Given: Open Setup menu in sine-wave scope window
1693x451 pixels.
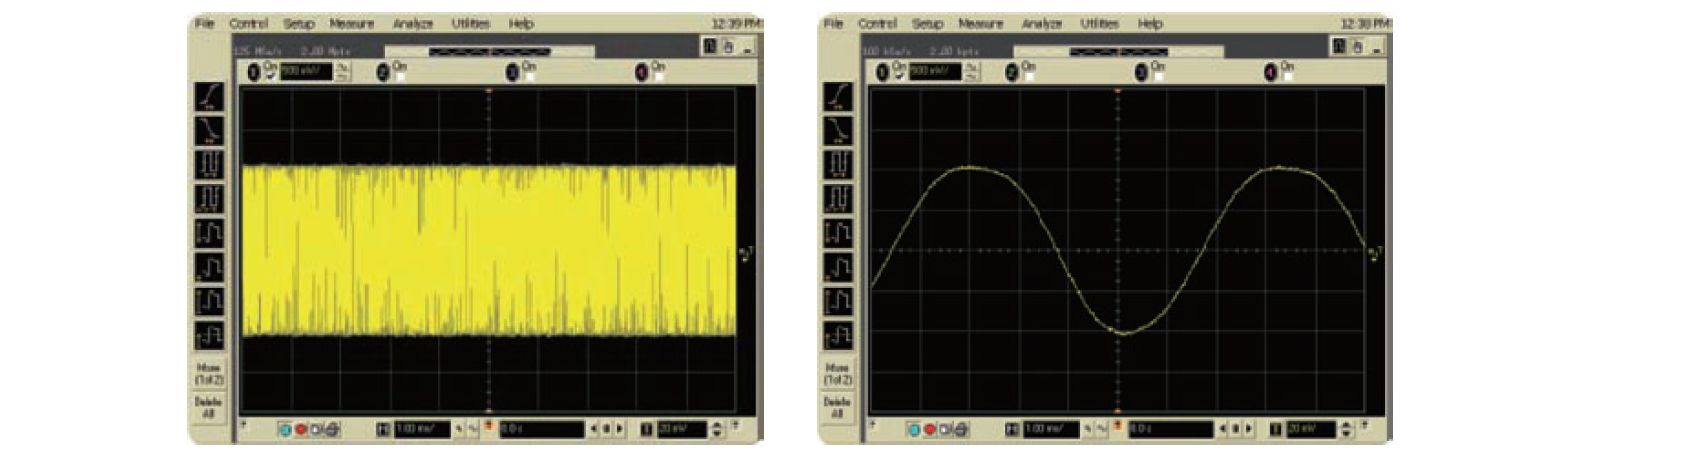Looking at the screenshot, I should coord(927,23).
